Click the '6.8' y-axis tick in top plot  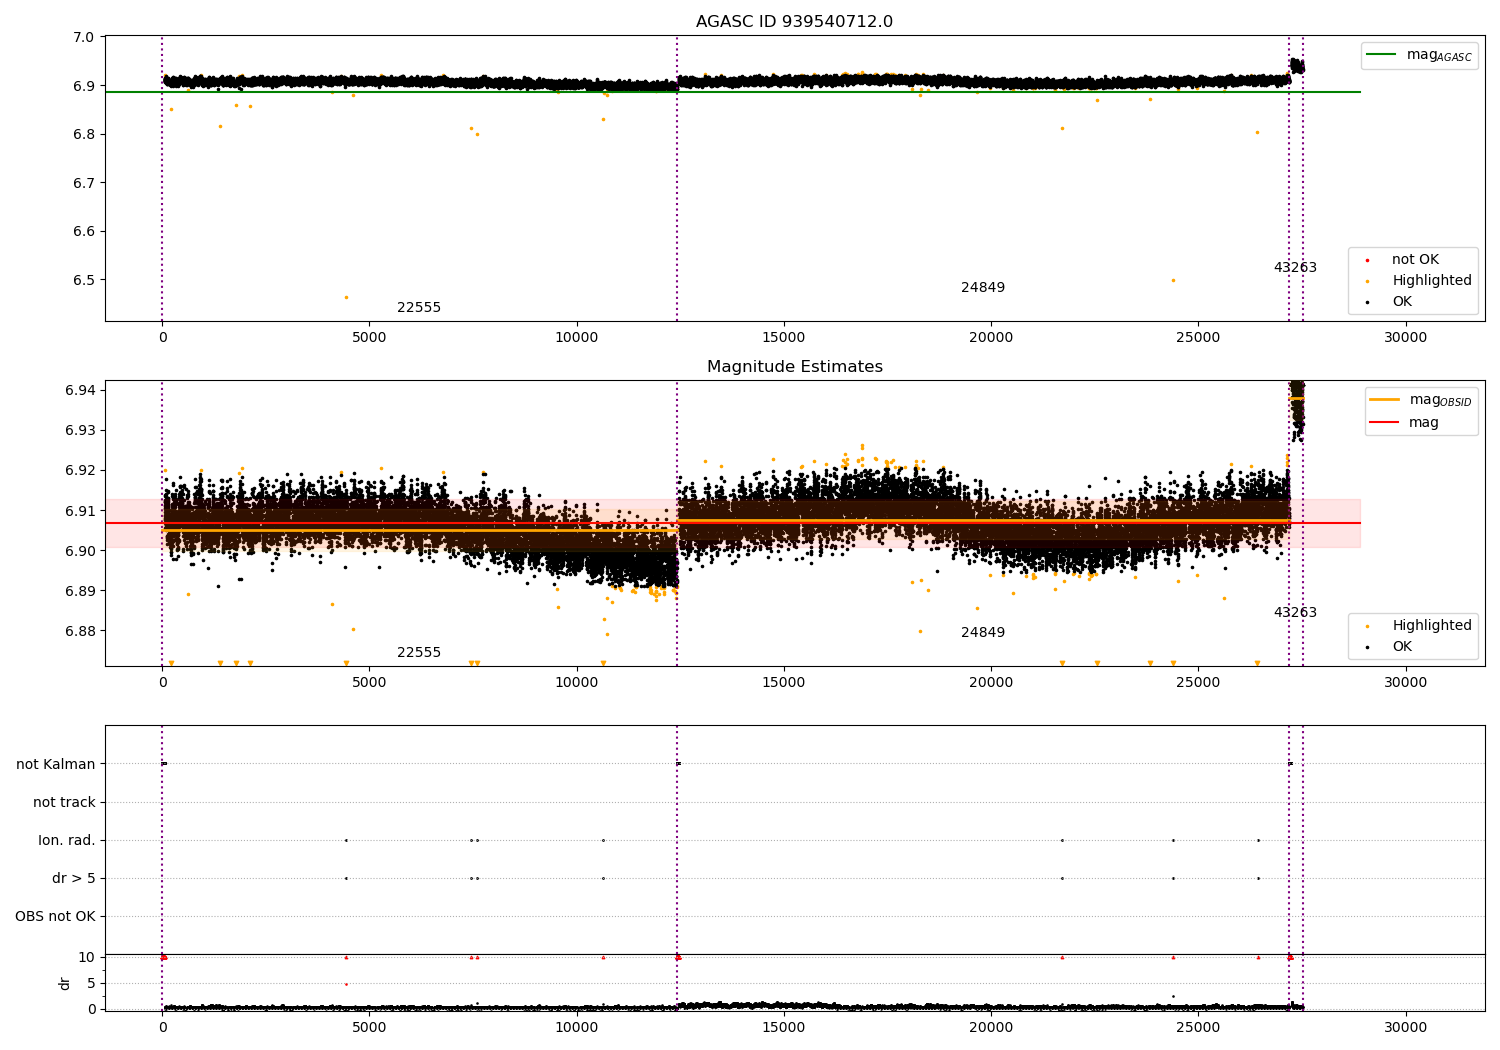pos(84,135)
